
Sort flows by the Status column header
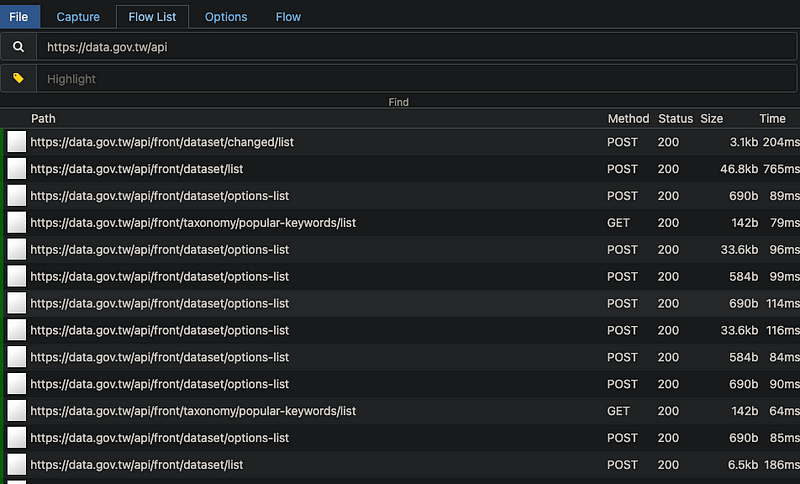675,118
